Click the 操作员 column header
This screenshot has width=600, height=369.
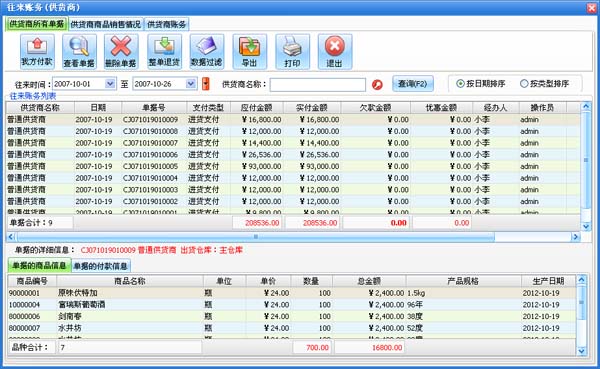click(542, 108)
